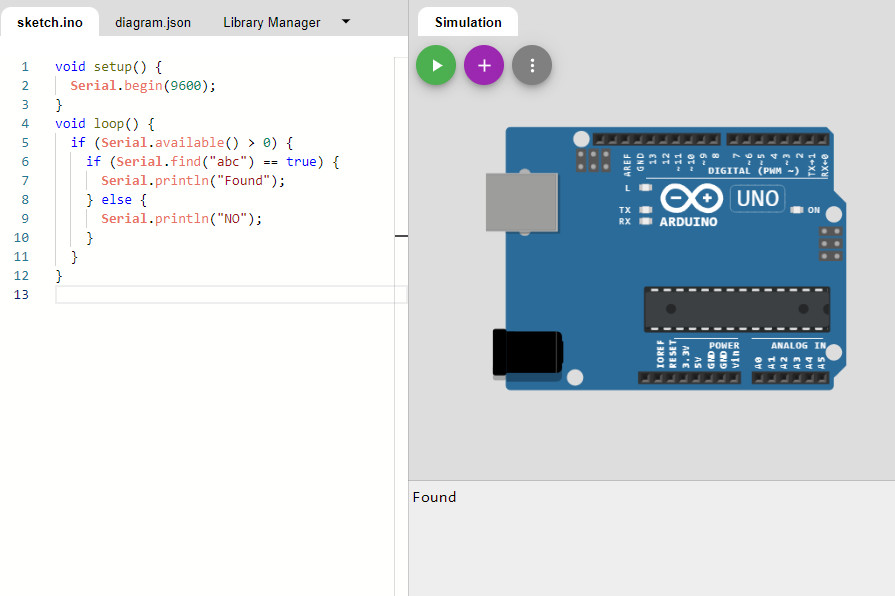The width and height of the screenshot is (895, 596).
Task: Place cursor on 'void loop() {' line
Action: coord(104,124)
